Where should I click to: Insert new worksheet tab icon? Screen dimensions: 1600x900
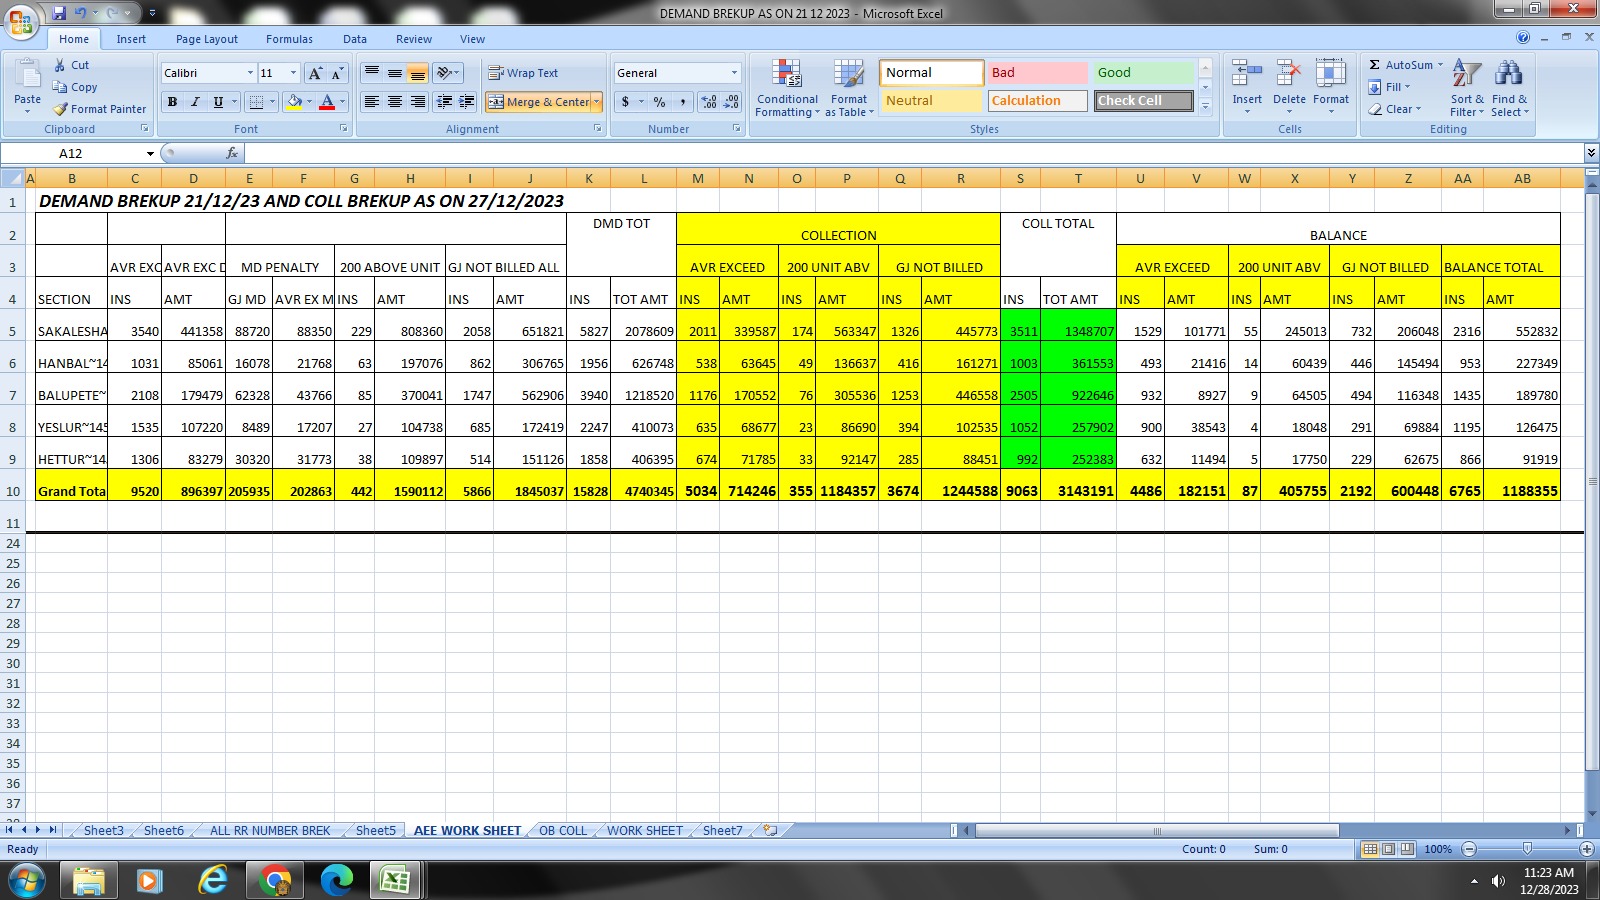tap(770, 830)
